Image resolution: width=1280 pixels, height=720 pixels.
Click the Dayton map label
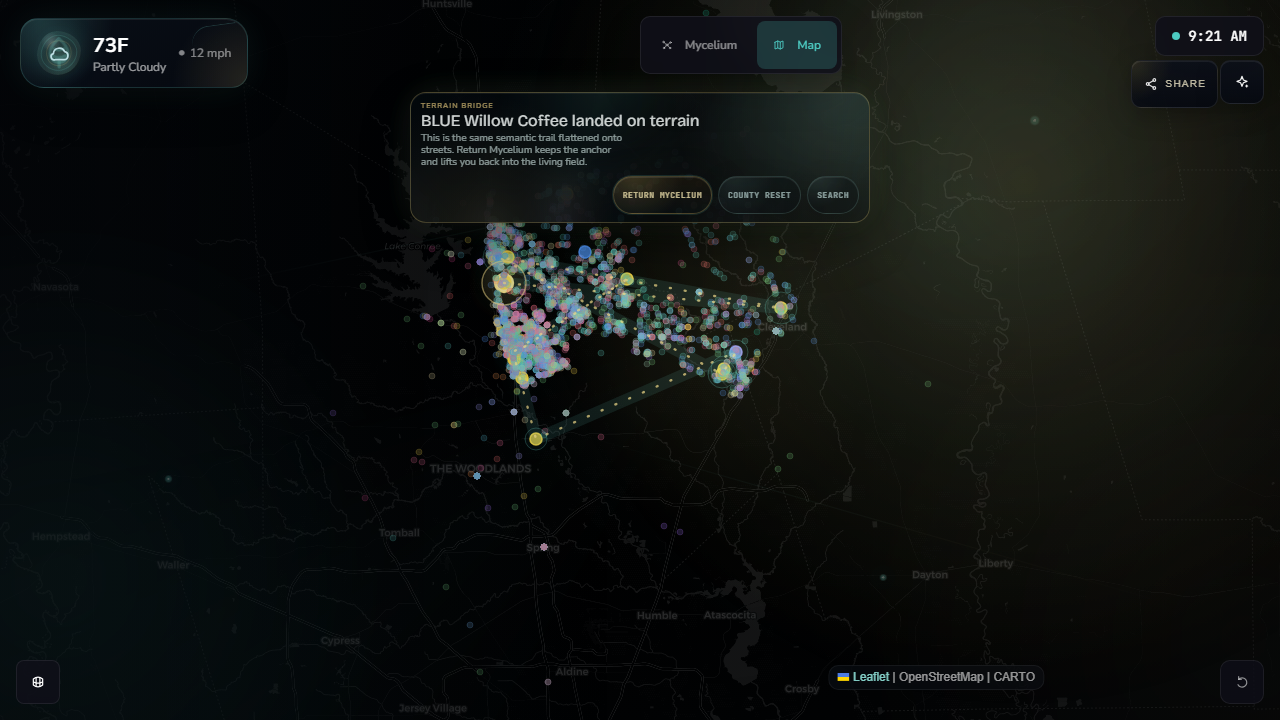[x=930, y=575]
